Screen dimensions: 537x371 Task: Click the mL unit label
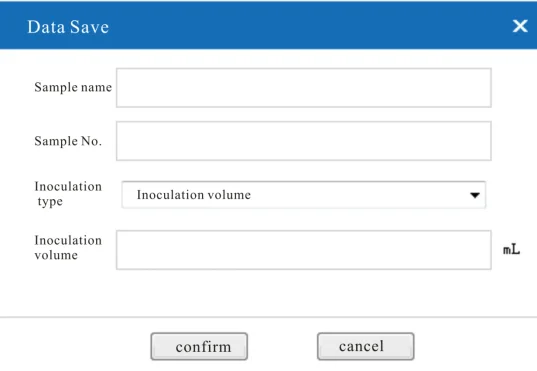pyautogui.click(x=511, y=249)
